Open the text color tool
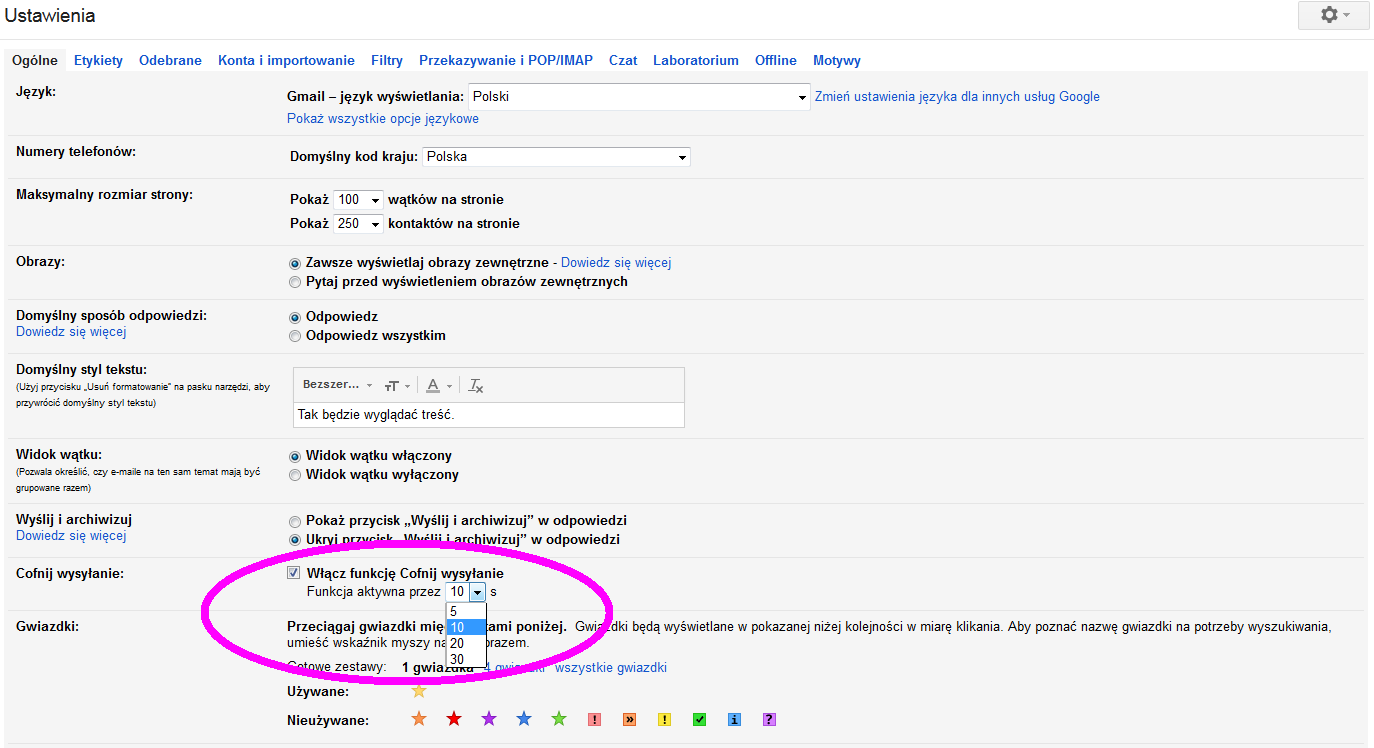Viewport: 1374px width, 748px height. [x=438, y=386]
